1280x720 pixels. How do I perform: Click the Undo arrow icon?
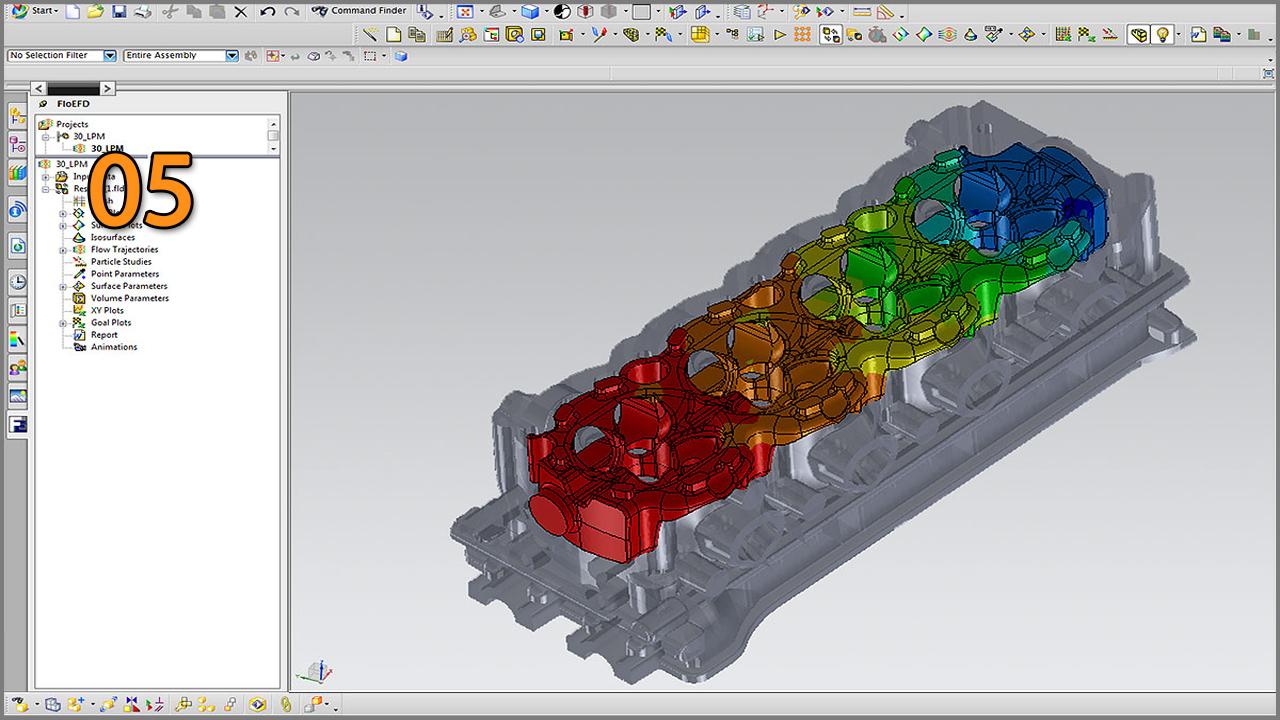(x=267, y=12)
